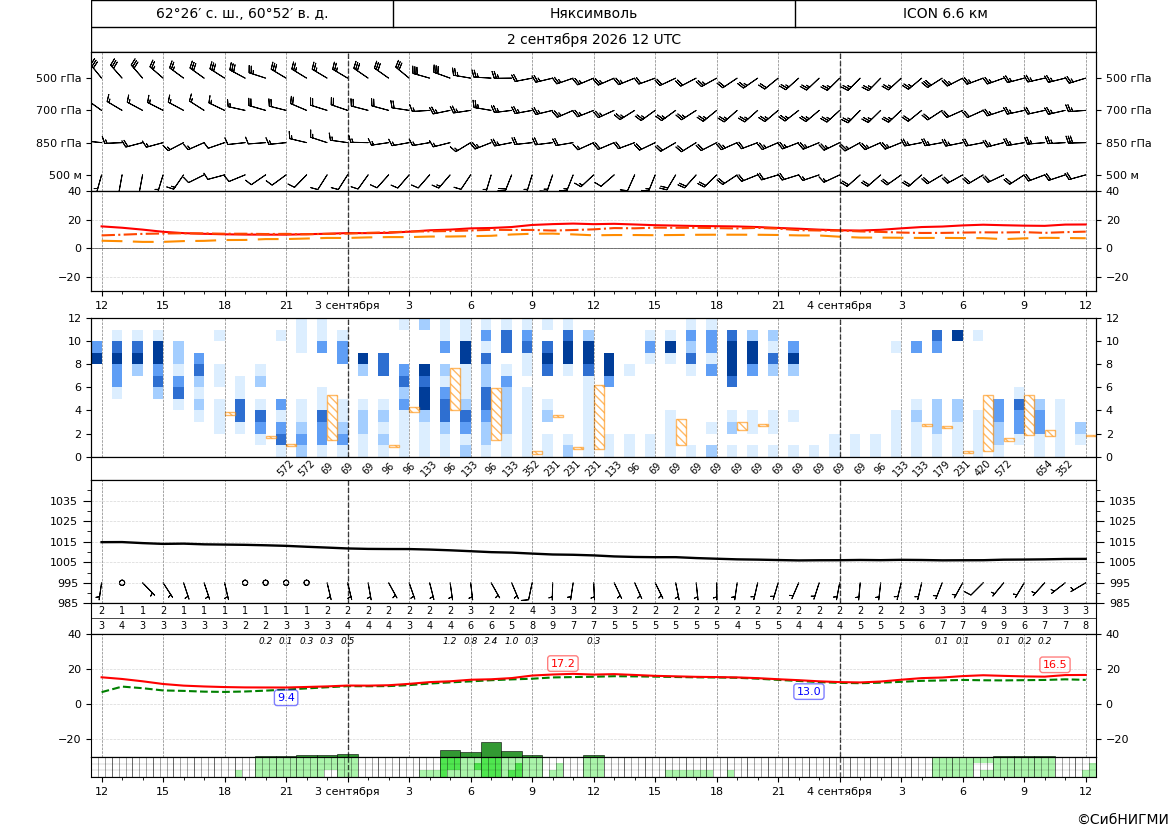Click the forecast title 2 сентября 2026 12 UTC
This screenshot has width=1169, height=827.
(x=593, y=40)
